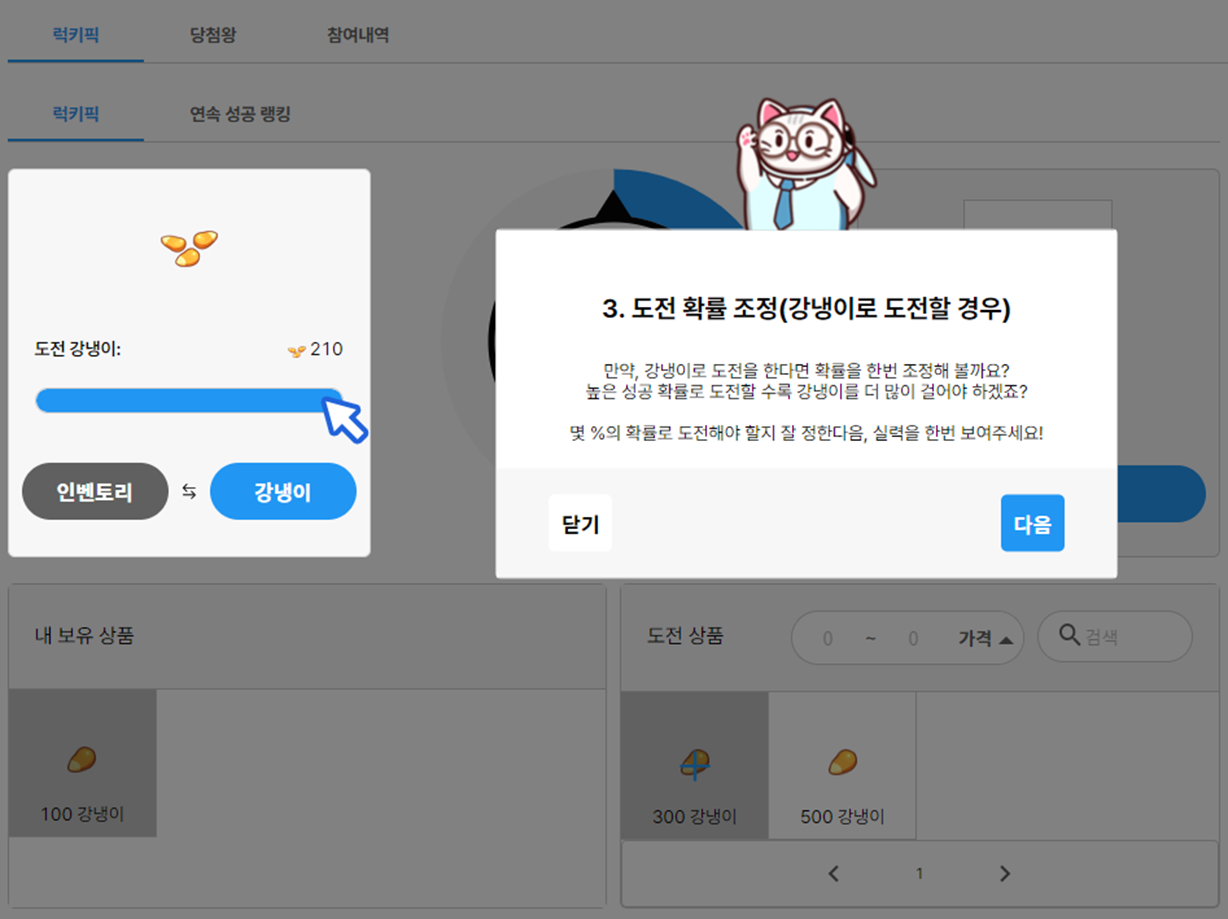
Task: Click the magnifier search icon
Action: 1068,635
